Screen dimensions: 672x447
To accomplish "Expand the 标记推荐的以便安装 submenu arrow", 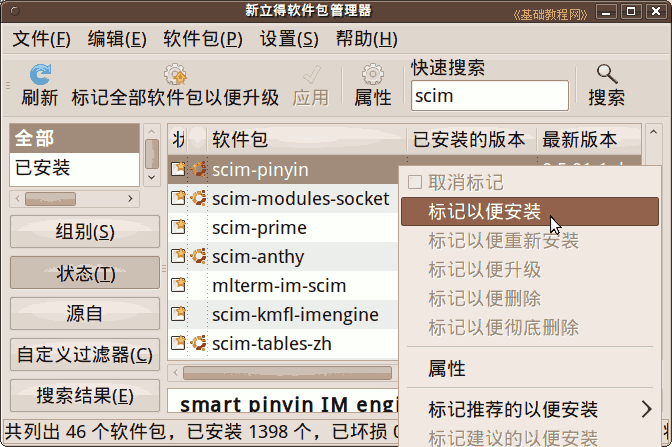I will click(647, 409).
